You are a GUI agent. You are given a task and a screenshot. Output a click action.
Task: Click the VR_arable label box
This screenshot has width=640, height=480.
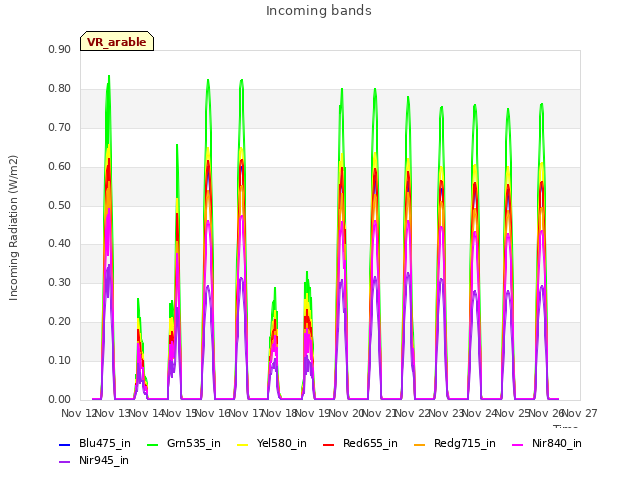(117, 41)
